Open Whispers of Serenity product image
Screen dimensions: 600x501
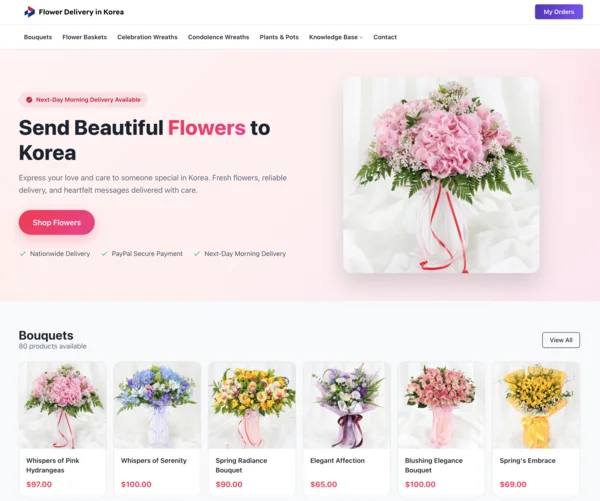(x=157, y=405)
